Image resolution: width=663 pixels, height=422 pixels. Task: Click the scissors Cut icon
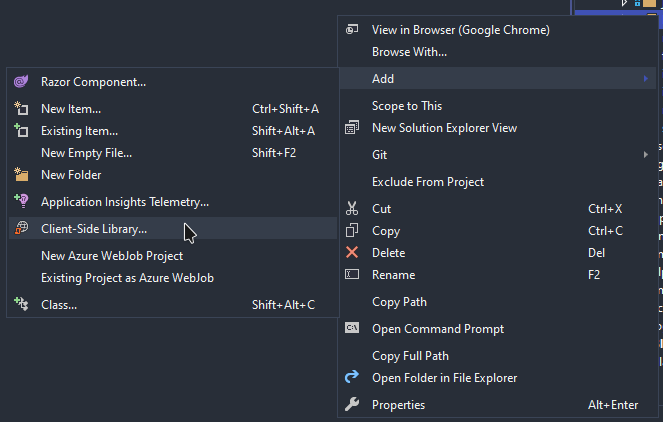click(x=352, y=208)
